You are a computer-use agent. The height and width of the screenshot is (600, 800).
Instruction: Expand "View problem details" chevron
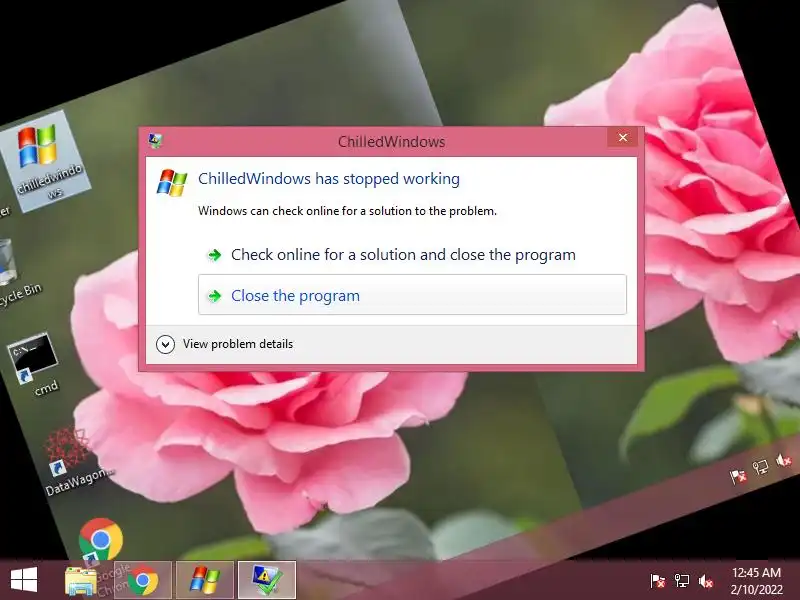coord(165,344)
